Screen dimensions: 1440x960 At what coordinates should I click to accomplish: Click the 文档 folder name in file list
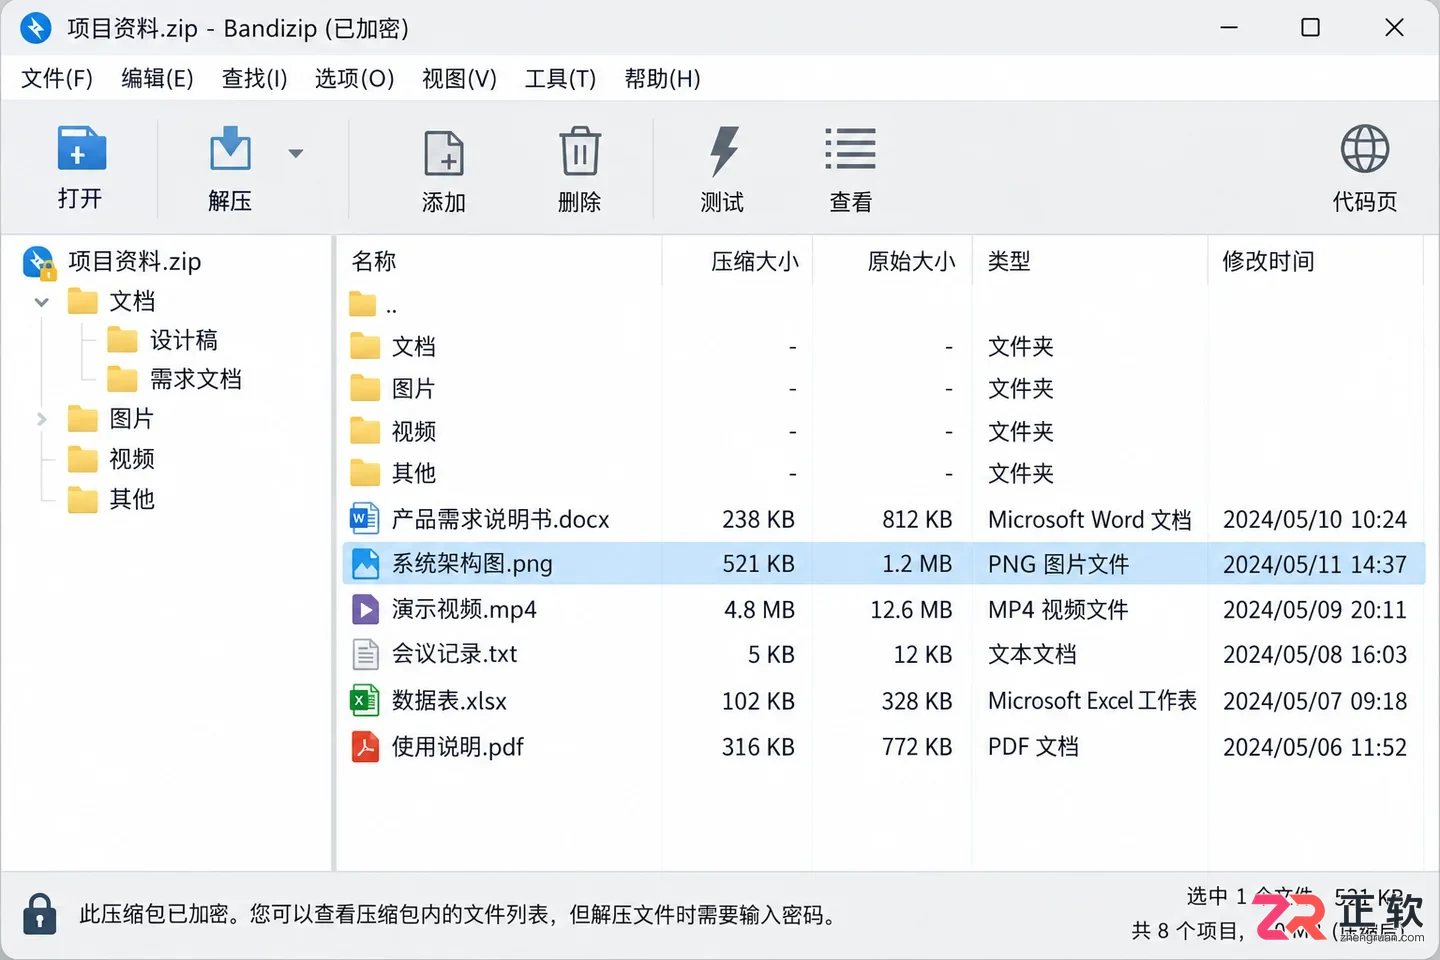pyautogui.click(x=414, y=347)
